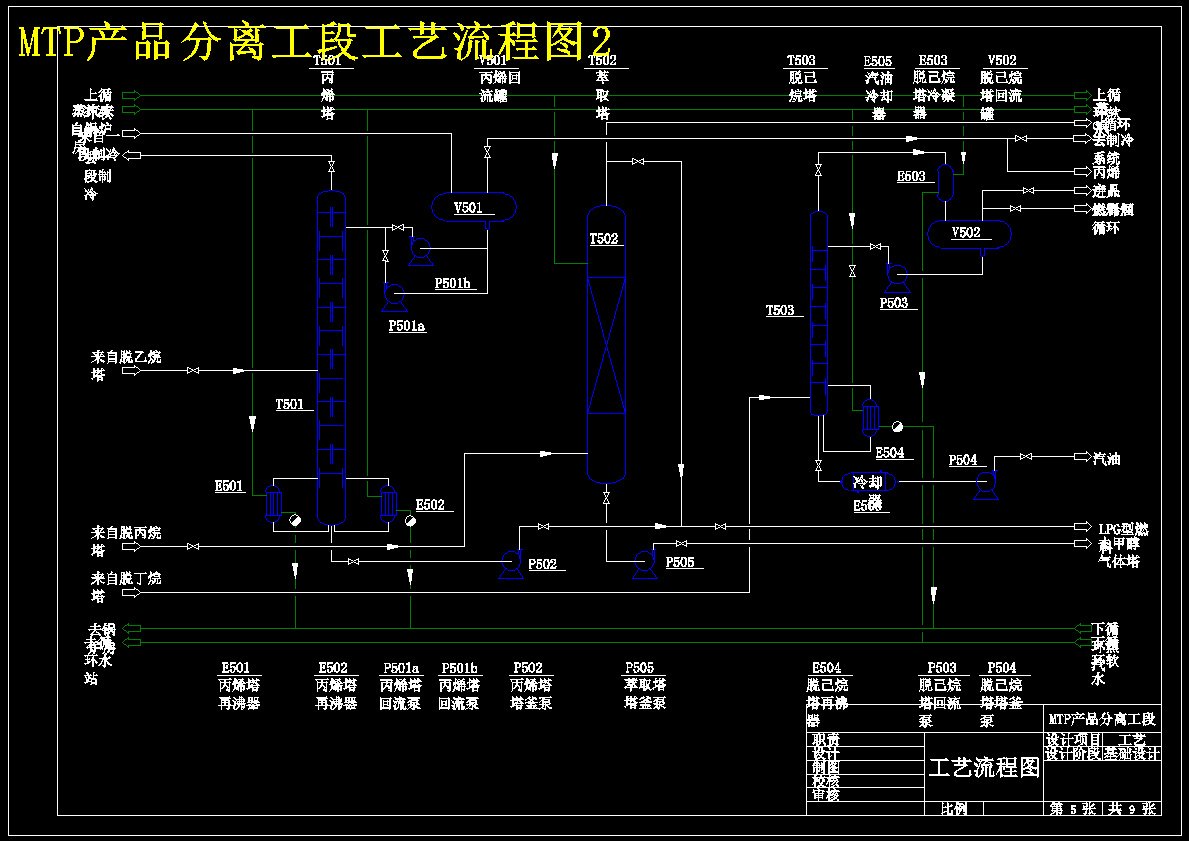Select the P501a pump symbol

(x=394, y=297)
